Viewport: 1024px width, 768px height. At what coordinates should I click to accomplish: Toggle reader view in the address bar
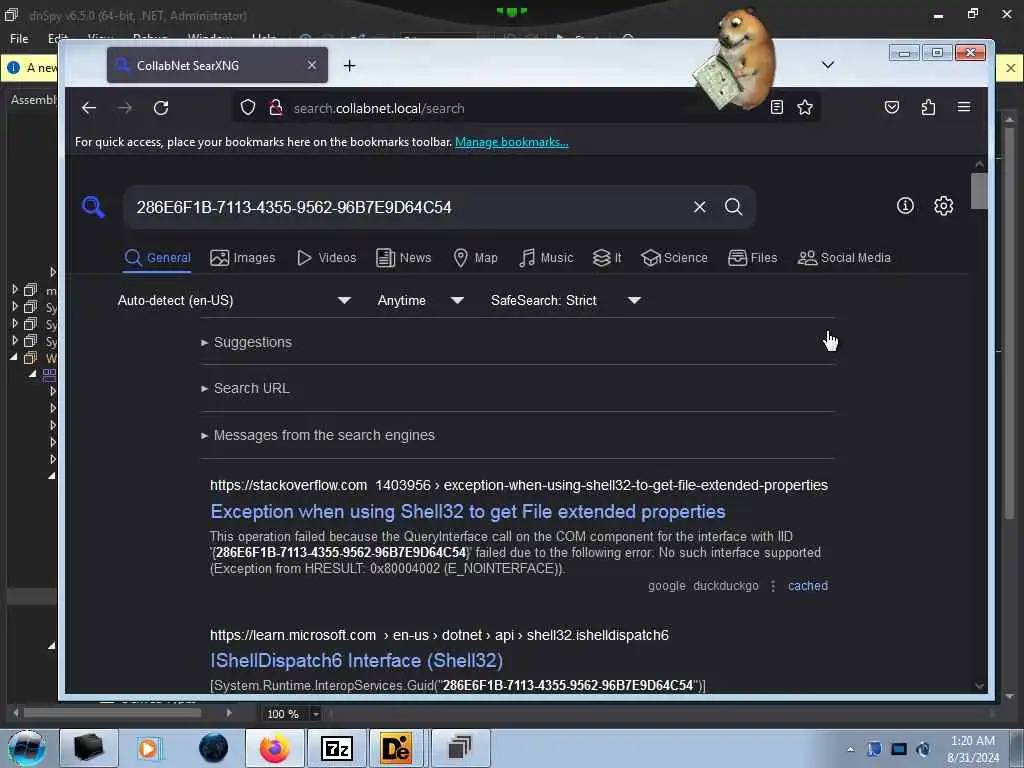click(x=776, y=107)
